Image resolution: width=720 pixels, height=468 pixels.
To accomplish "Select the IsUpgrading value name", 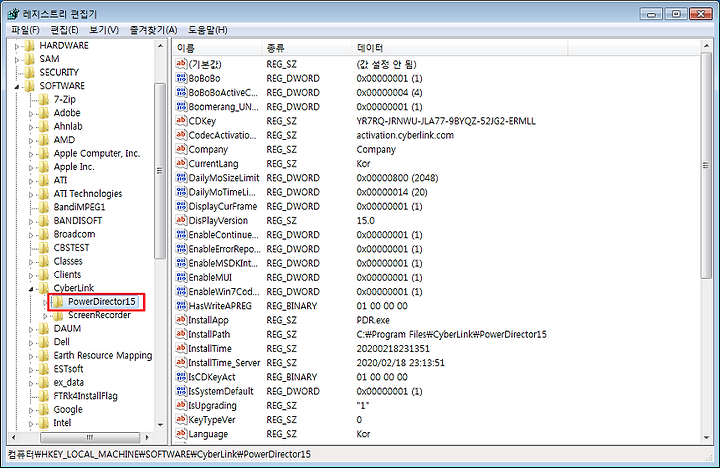I will click(212, 406).
